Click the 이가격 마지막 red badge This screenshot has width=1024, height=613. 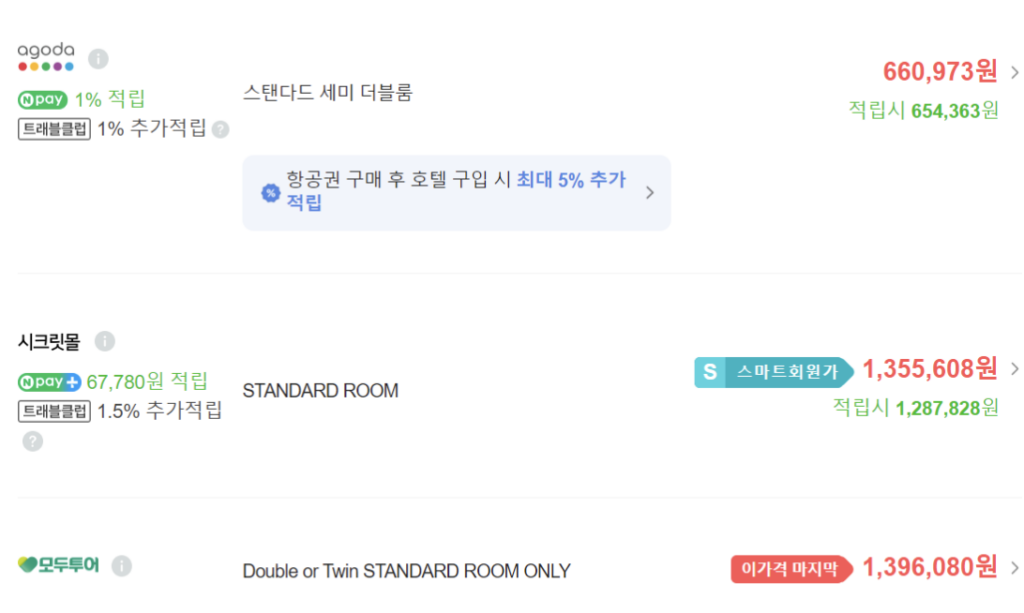790,570
